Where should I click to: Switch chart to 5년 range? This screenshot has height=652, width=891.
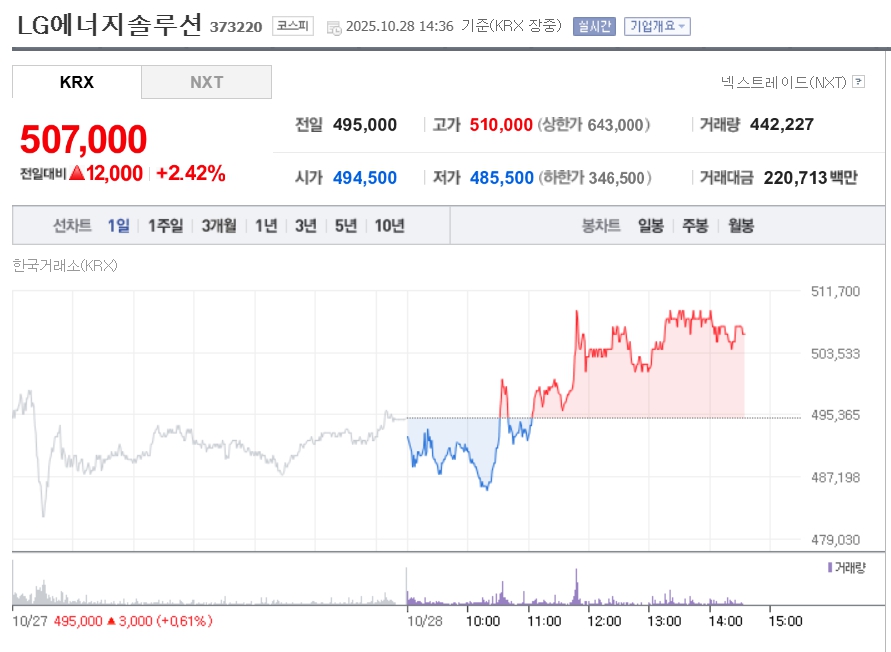(x=345, y=226)
